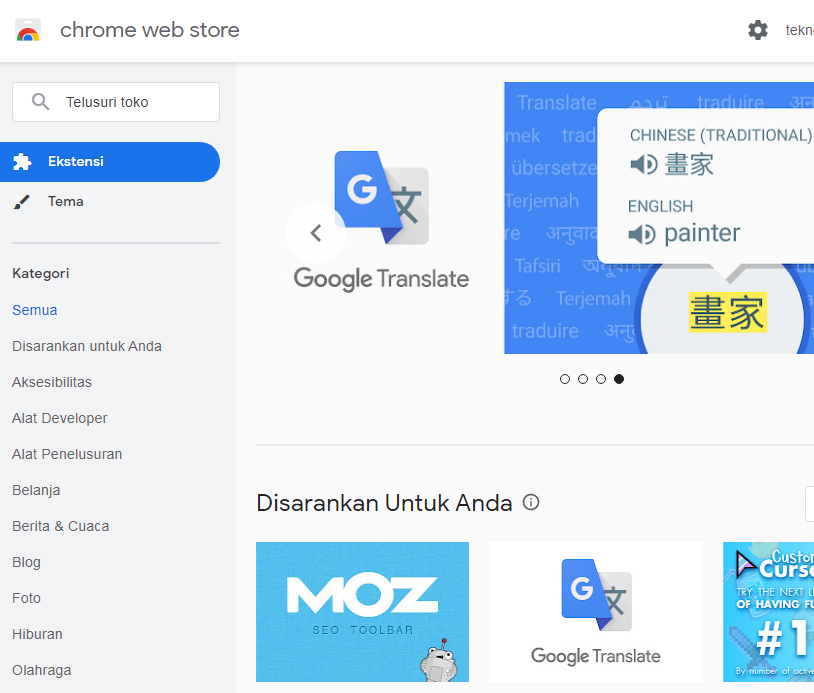Click the Kategori heading text
The height and width of the screenshot is (693, 814).
click(40, 274)
